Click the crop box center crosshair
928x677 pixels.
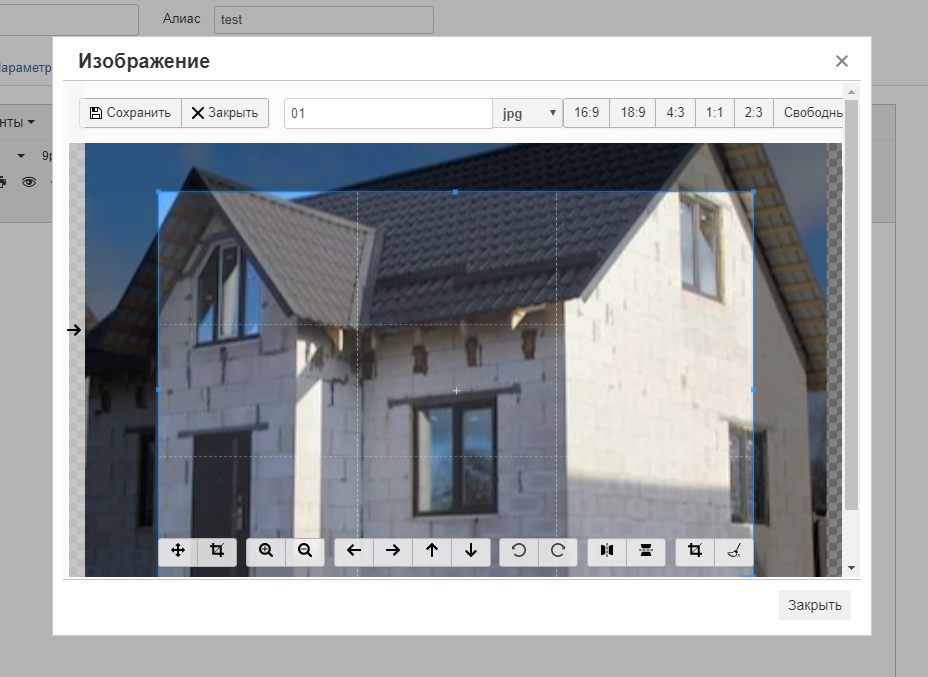click(456, 391)
